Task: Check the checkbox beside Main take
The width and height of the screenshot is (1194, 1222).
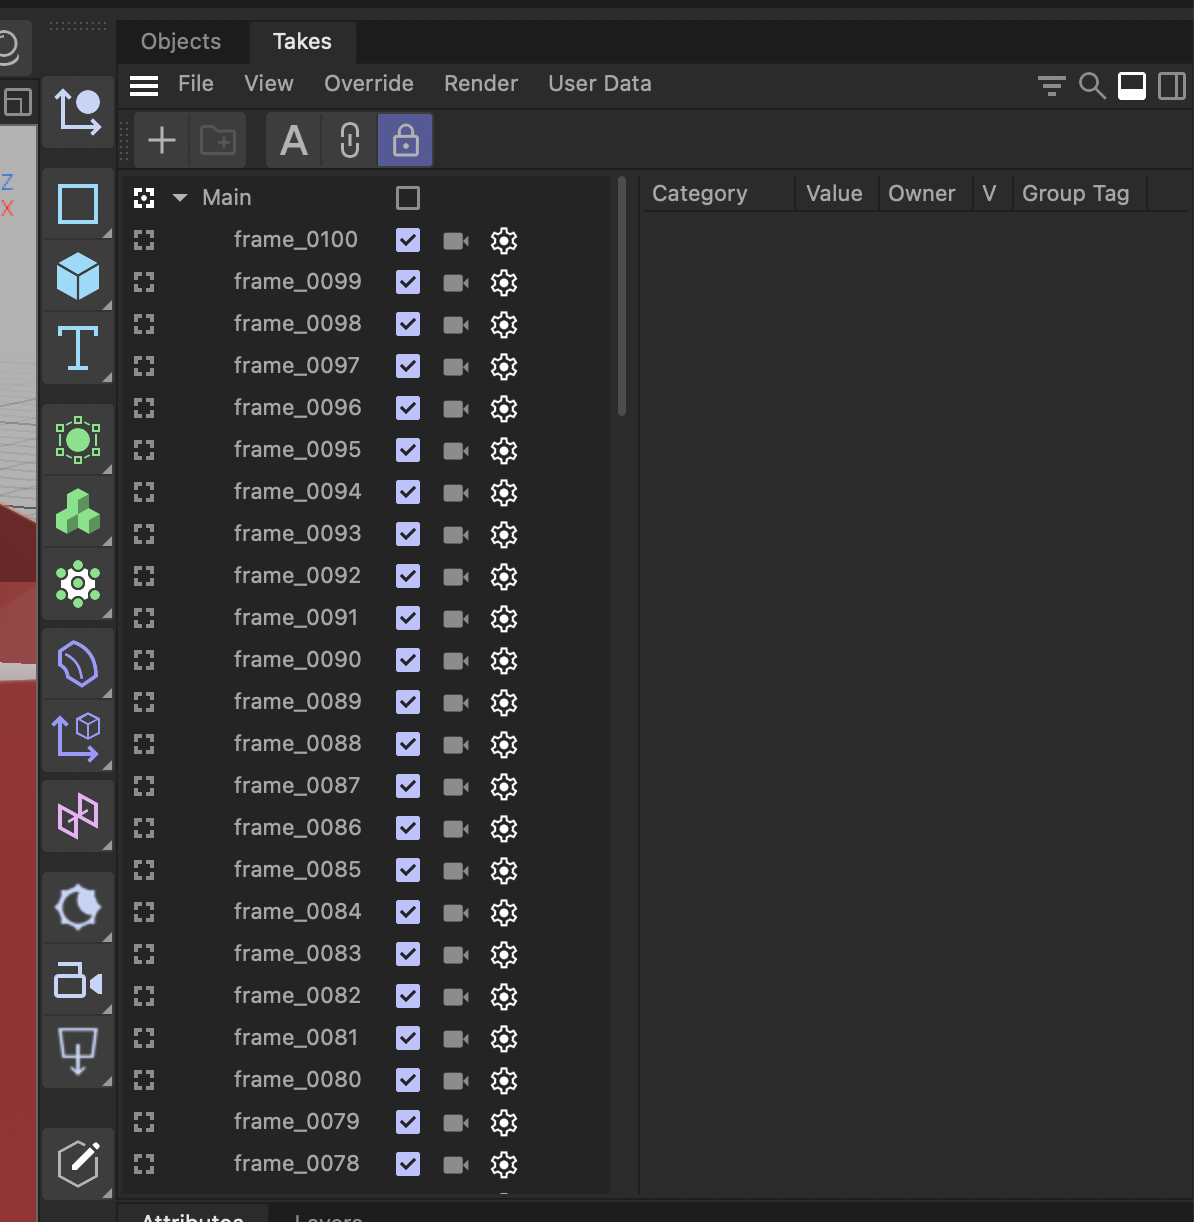Action: pyautogui.click(x=407, y=198)
